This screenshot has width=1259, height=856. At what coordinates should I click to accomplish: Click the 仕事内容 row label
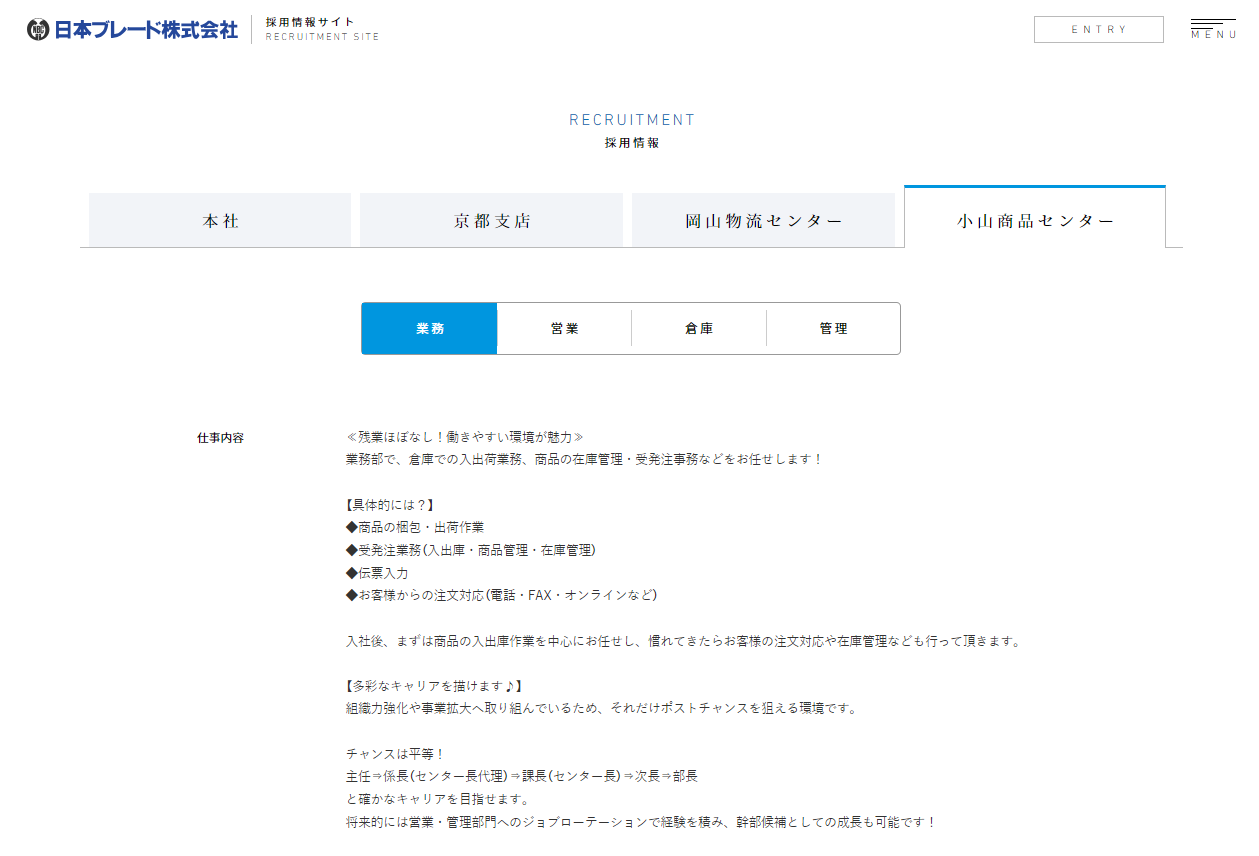coord(220,438)
